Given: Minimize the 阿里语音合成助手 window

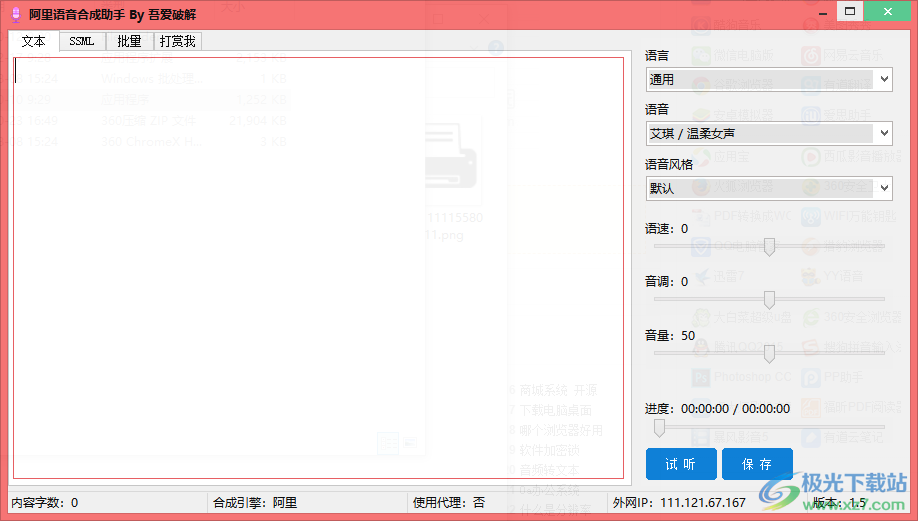Looking at the screenshot, I should [x=823, y=12].
